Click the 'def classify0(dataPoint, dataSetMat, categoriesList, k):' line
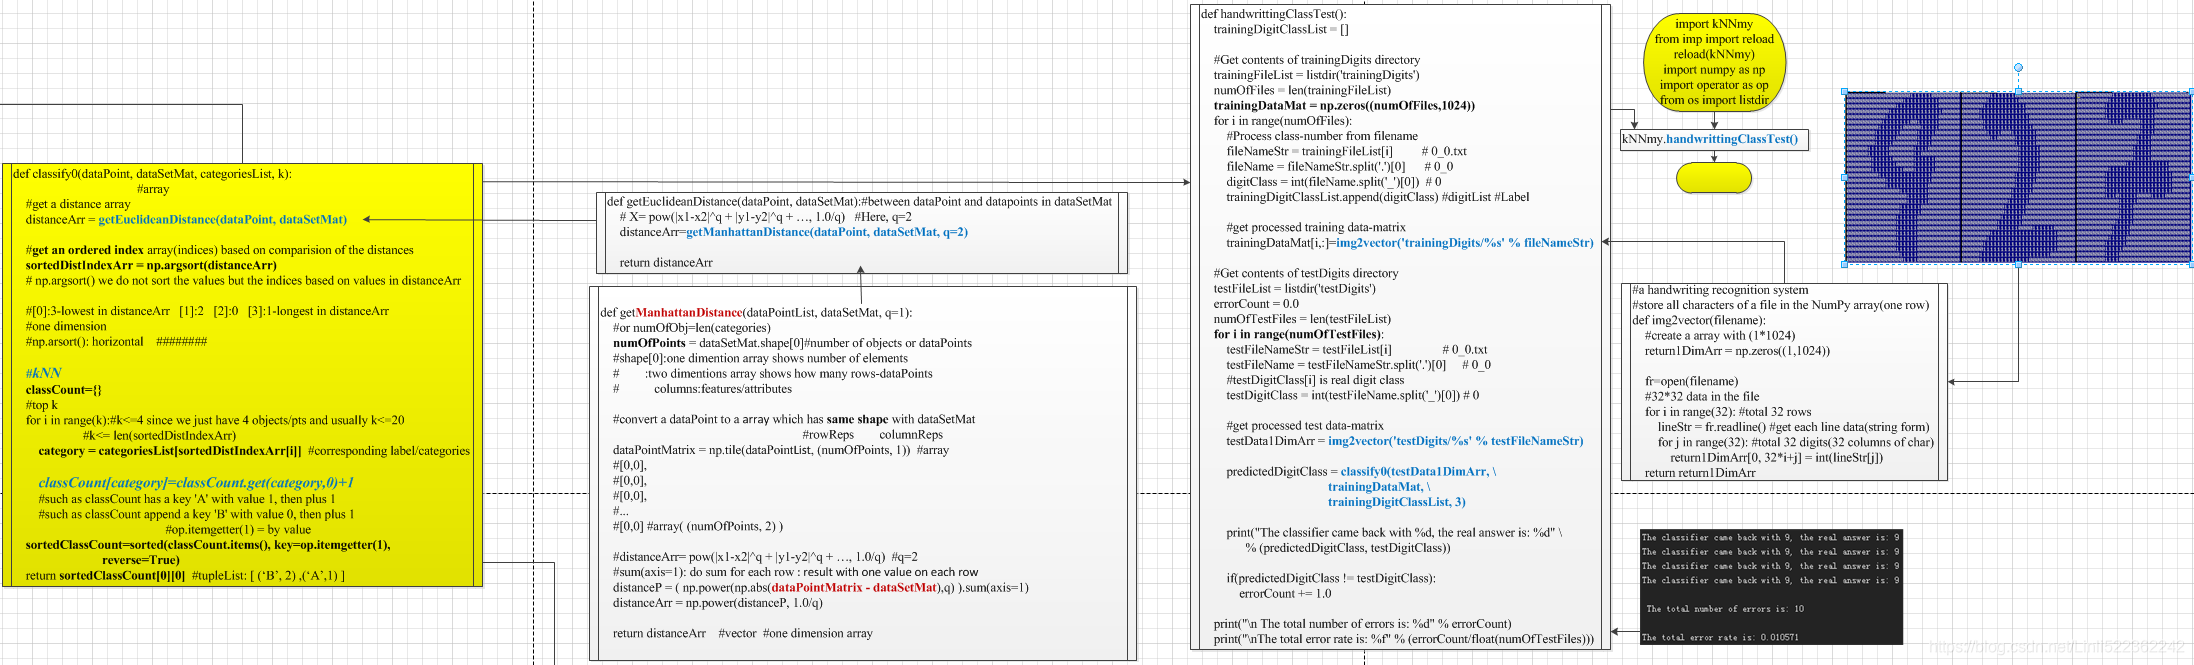Viewport: 2194px width, 665px height. (x=153, y=174)
